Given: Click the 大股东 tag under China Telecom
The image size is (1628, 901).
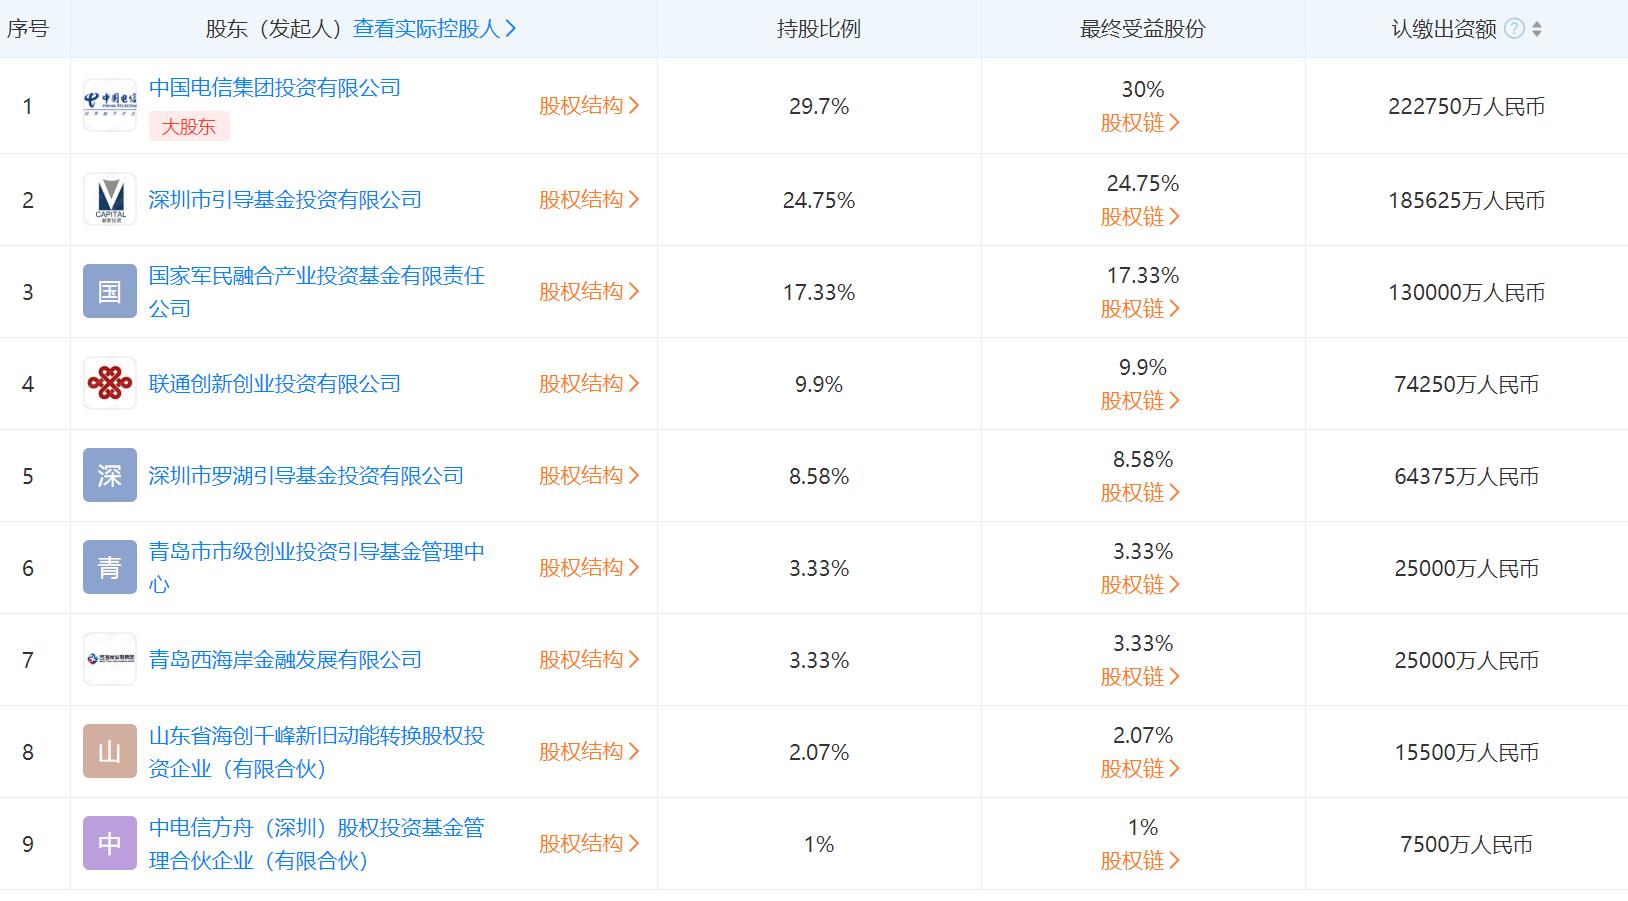Looking at the screenshot, I should [x=189, y=126].
